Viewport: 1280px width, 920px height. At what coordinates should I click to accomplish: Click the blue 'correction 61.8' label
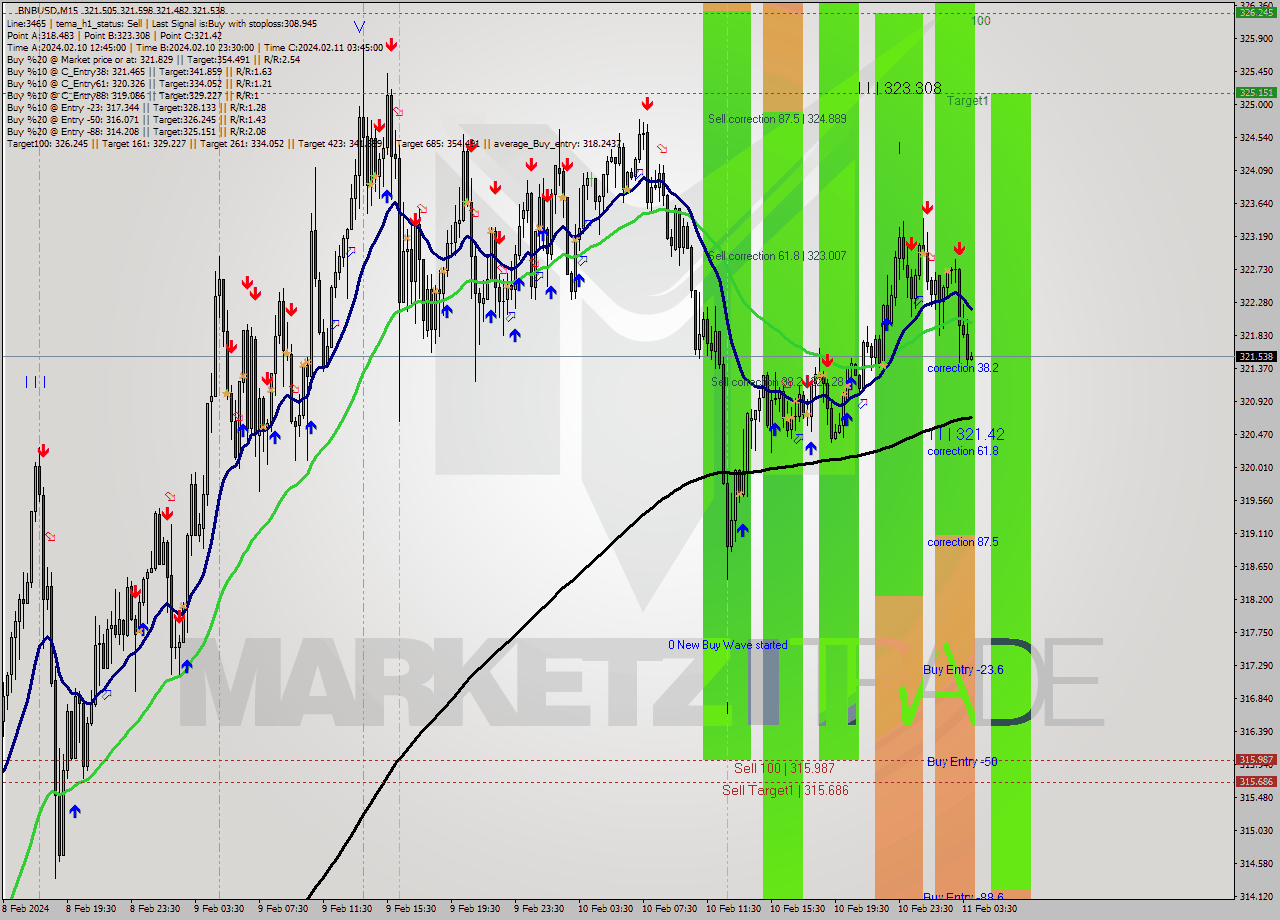pyautogui.click(x=962, y=451)
